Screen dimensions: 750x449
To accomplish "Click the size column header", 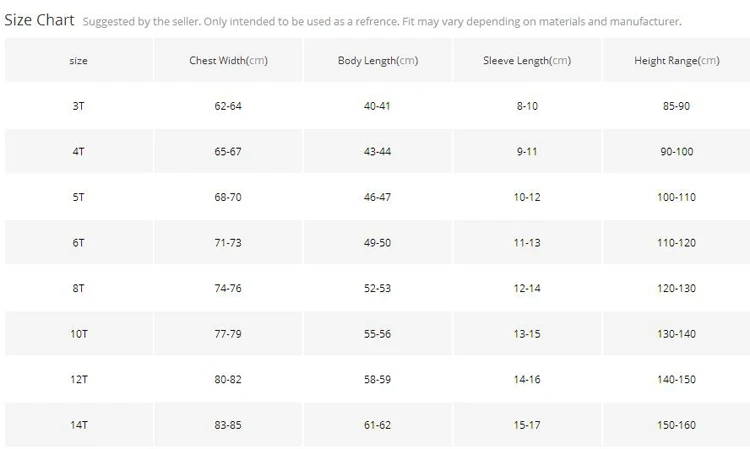I will 78,60.
